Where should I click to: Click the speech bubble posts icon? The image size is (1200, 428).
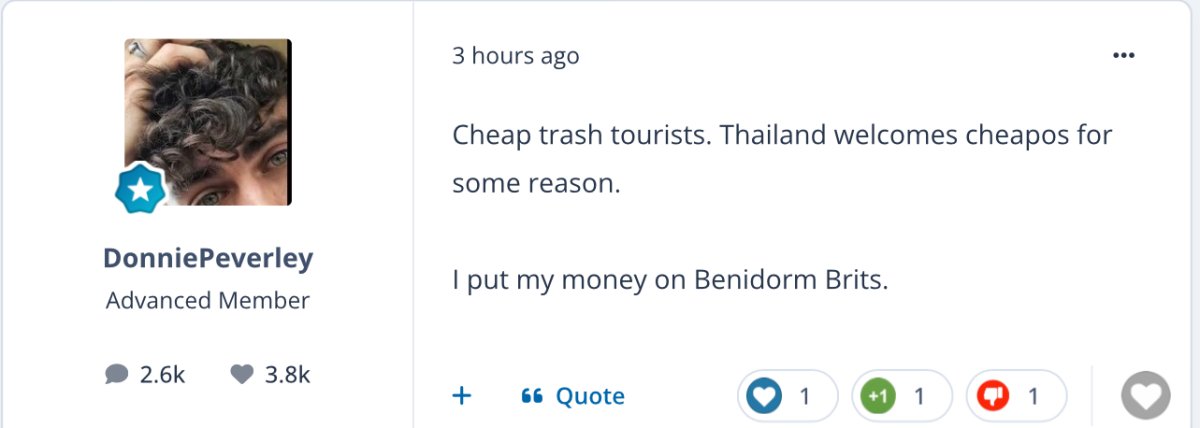click(x=116, y=375)
